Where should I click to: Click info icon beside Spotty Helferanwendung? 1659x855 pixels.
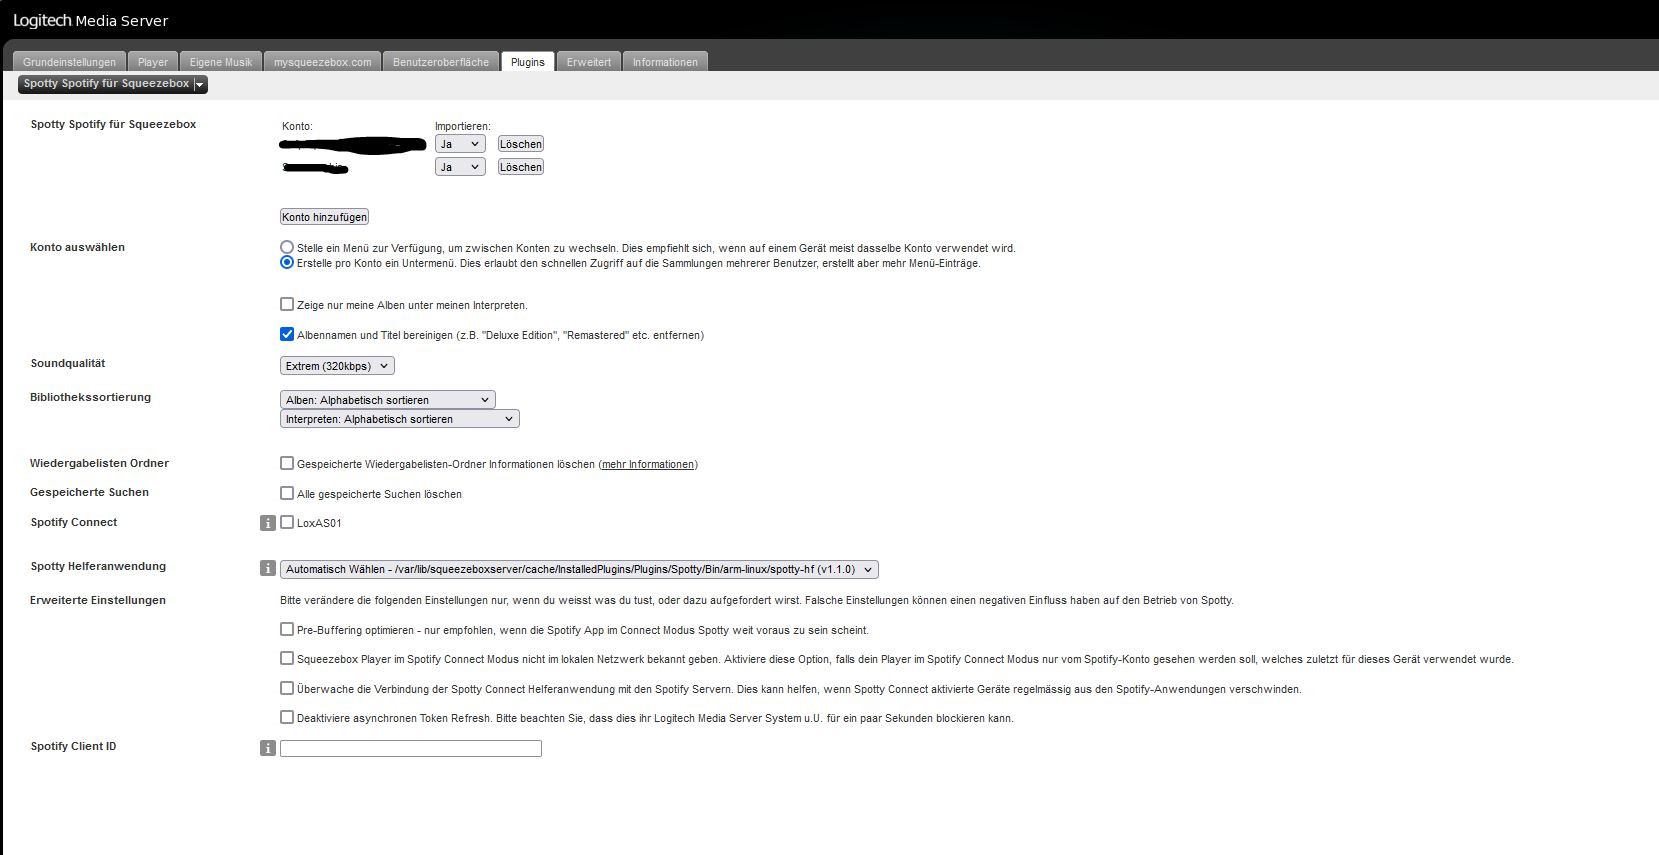coord(267,568)
